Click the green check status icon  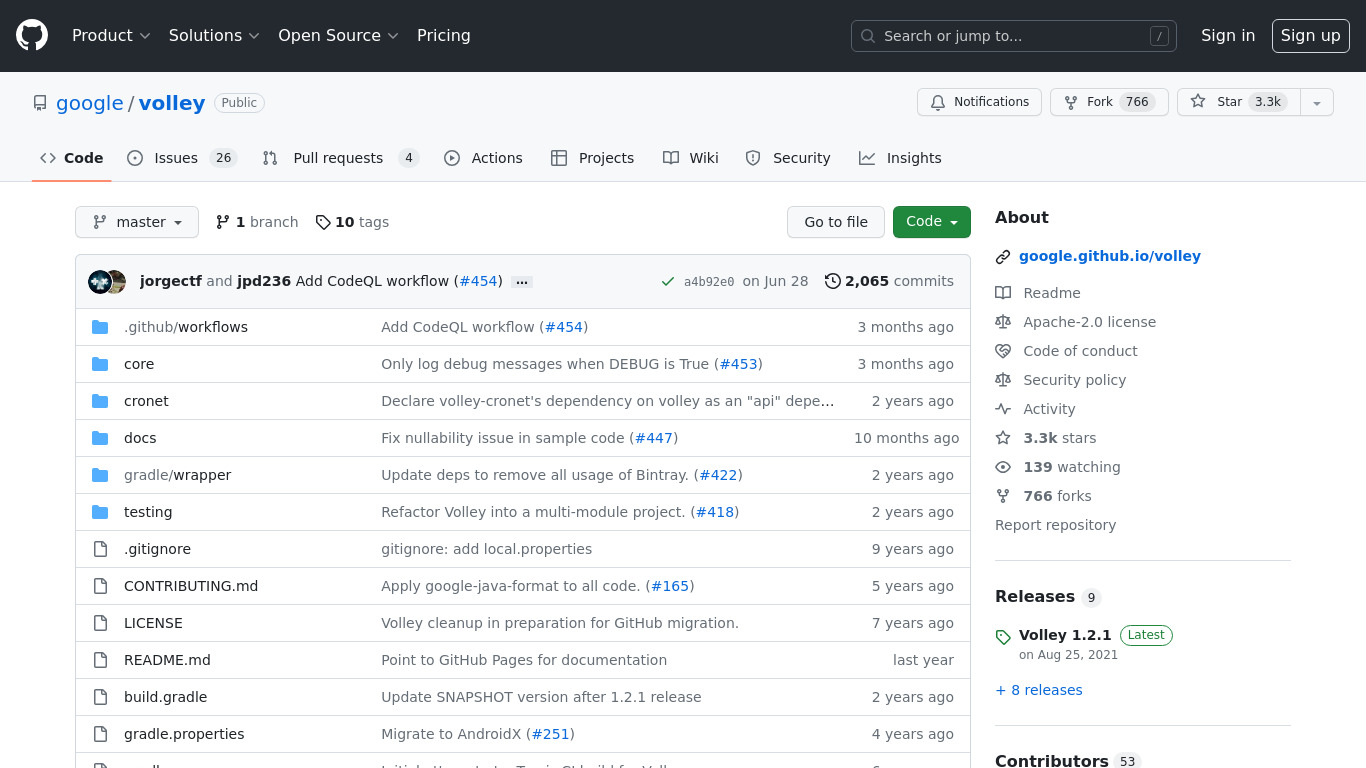(x=668, y=282)
